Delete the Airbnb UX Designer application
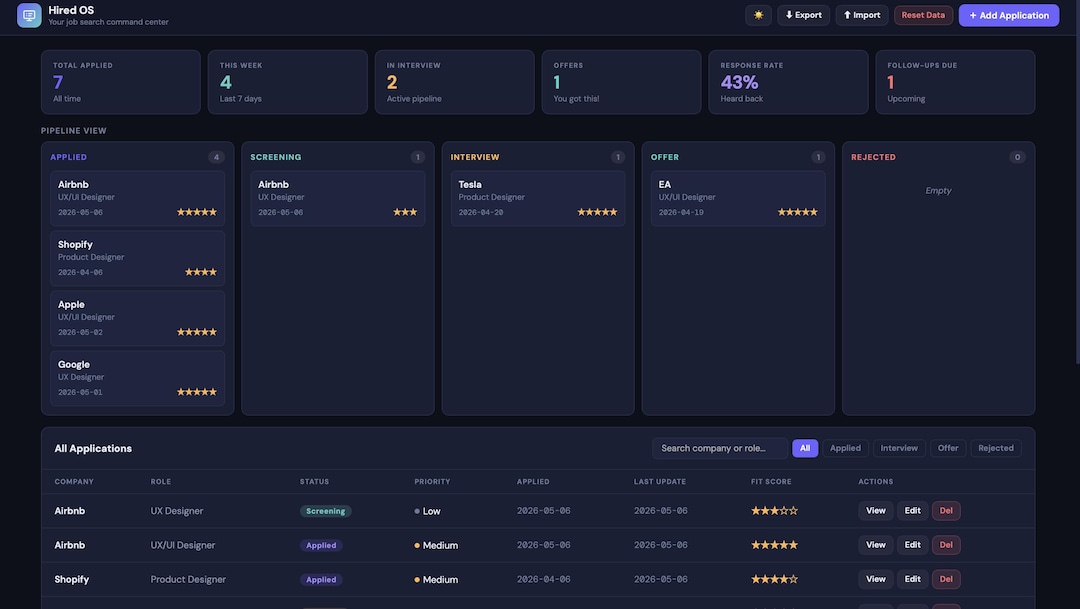The image size is (1080, 609). (x=946, y=510)
